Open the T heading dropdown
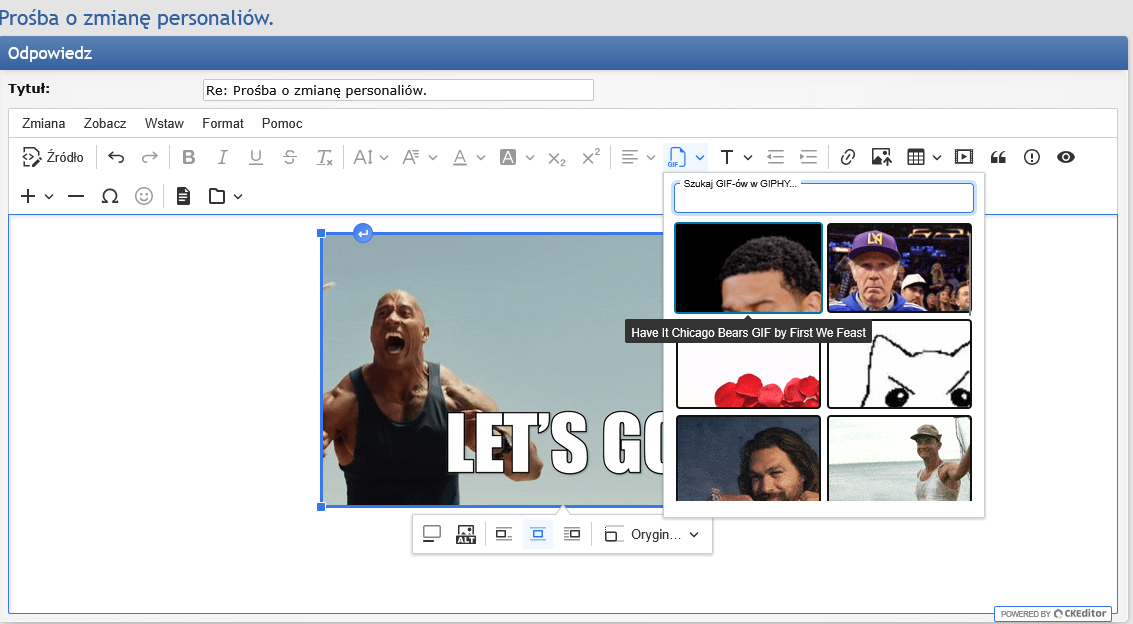This screenshot has height=624, width=1133. coord(736,157)
